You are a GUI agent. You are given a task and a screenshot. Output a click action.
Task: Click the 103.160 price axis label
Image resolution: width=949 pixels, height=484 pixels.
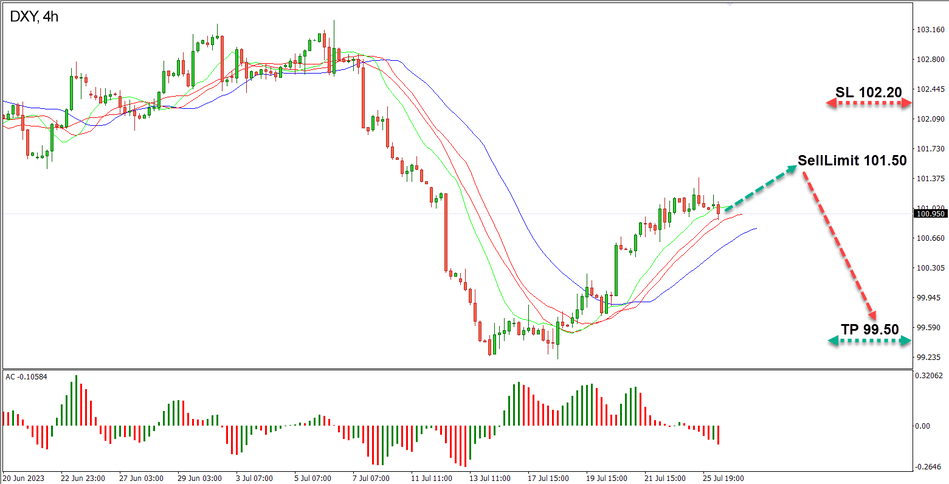click(930, 30)
